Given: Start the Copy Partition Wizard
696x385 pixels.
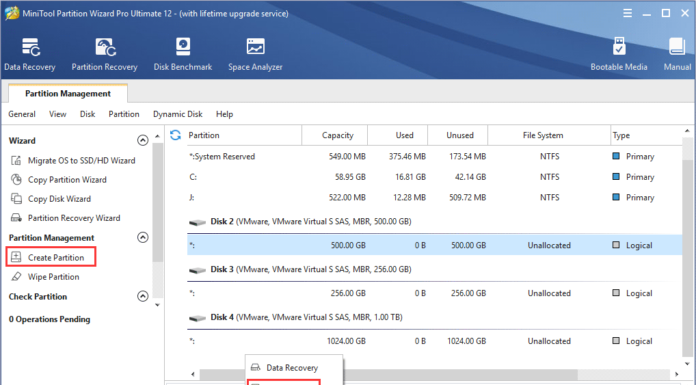Looking at the screenshot, I should (67, 179).
